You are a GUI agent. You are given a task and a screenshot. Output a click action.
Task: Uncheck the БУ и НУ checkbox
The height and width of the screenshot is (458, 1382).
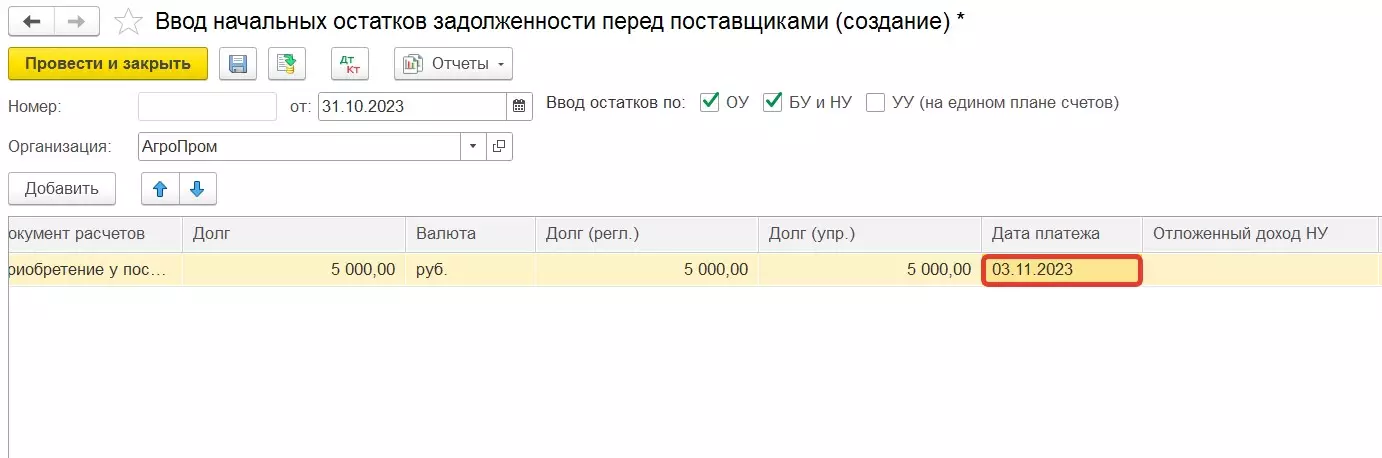tap(772, 102)
